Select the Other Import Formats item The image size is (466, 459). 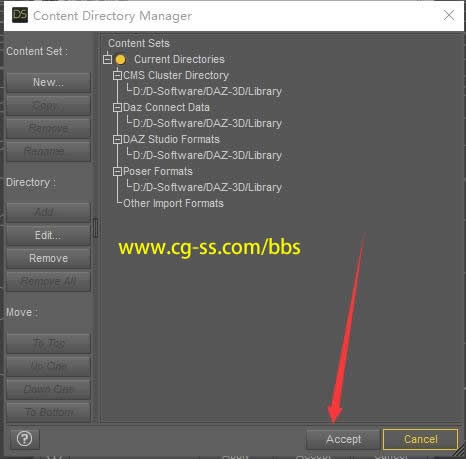click(x=173, y=203)
